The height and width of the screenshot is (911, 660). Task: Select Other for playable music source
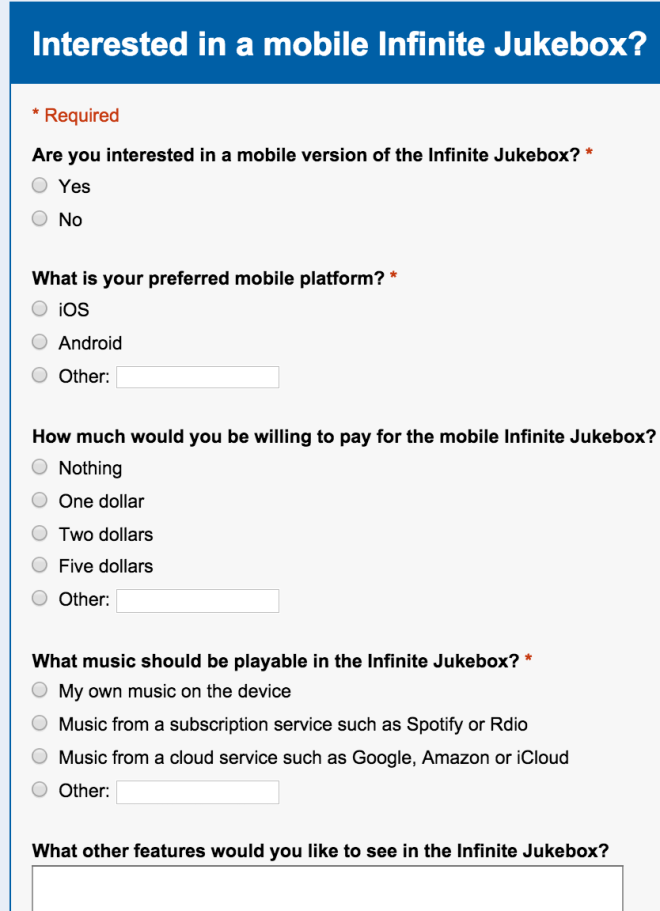point(38,789)
